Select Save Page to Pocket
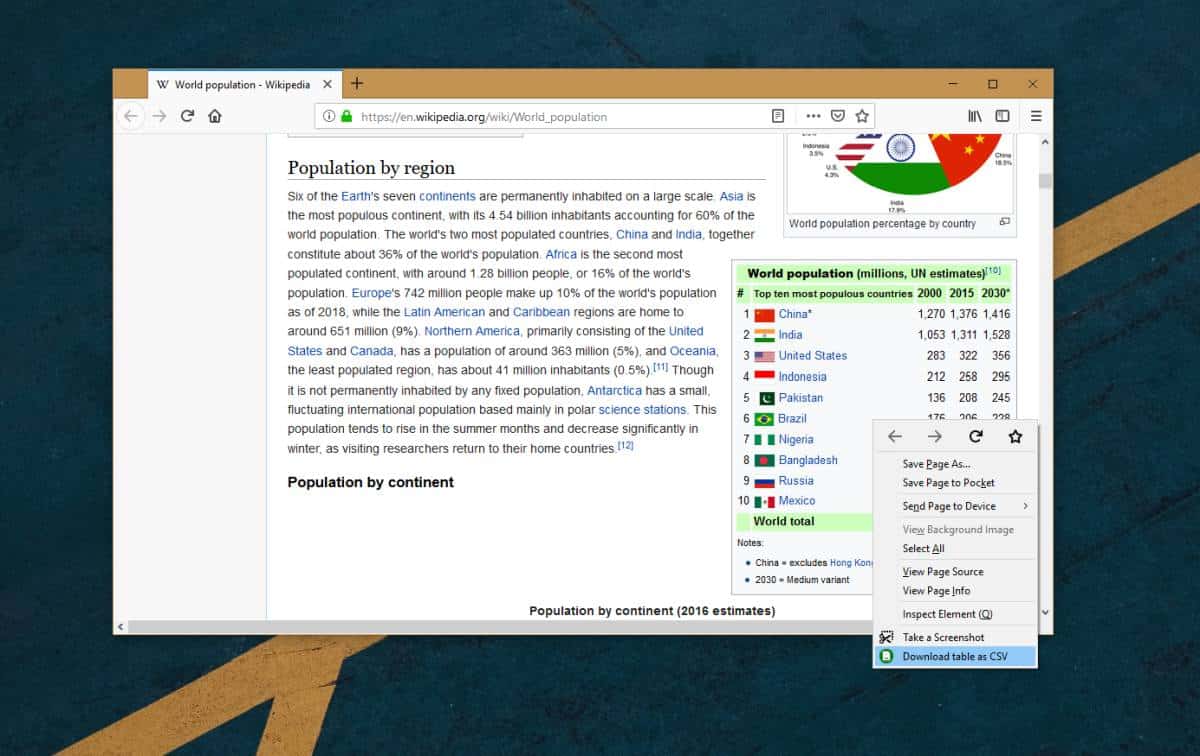 pos(955,483)
